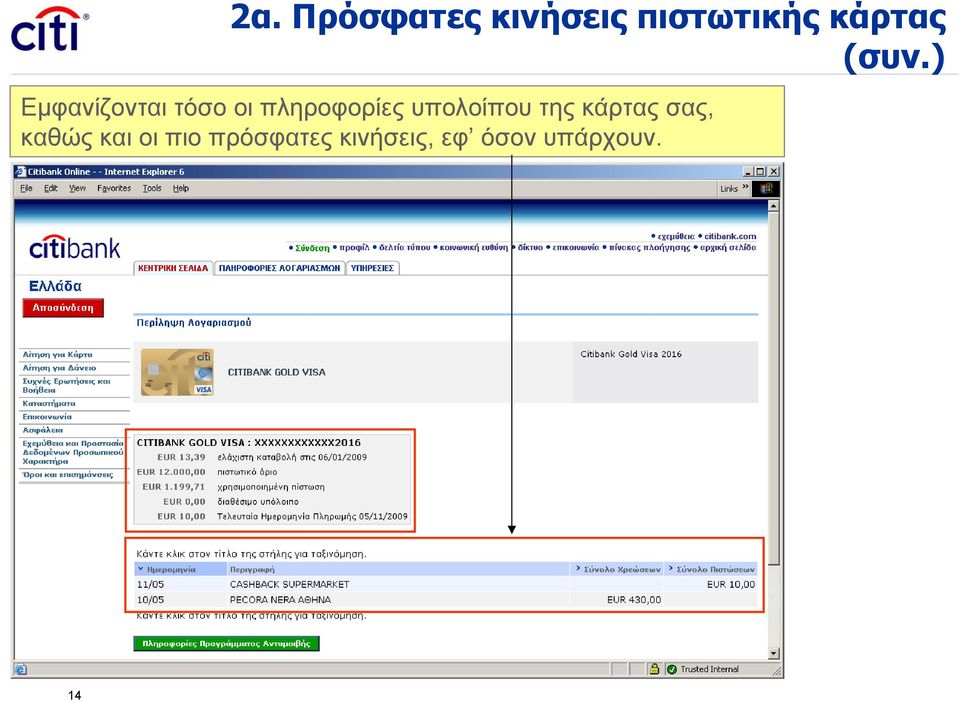Image resolution: width=960 pixels, height=702 pixels.
Task: Select the PECORA NERA ΑΘΗΝΑ transaction
Action: 446,600
